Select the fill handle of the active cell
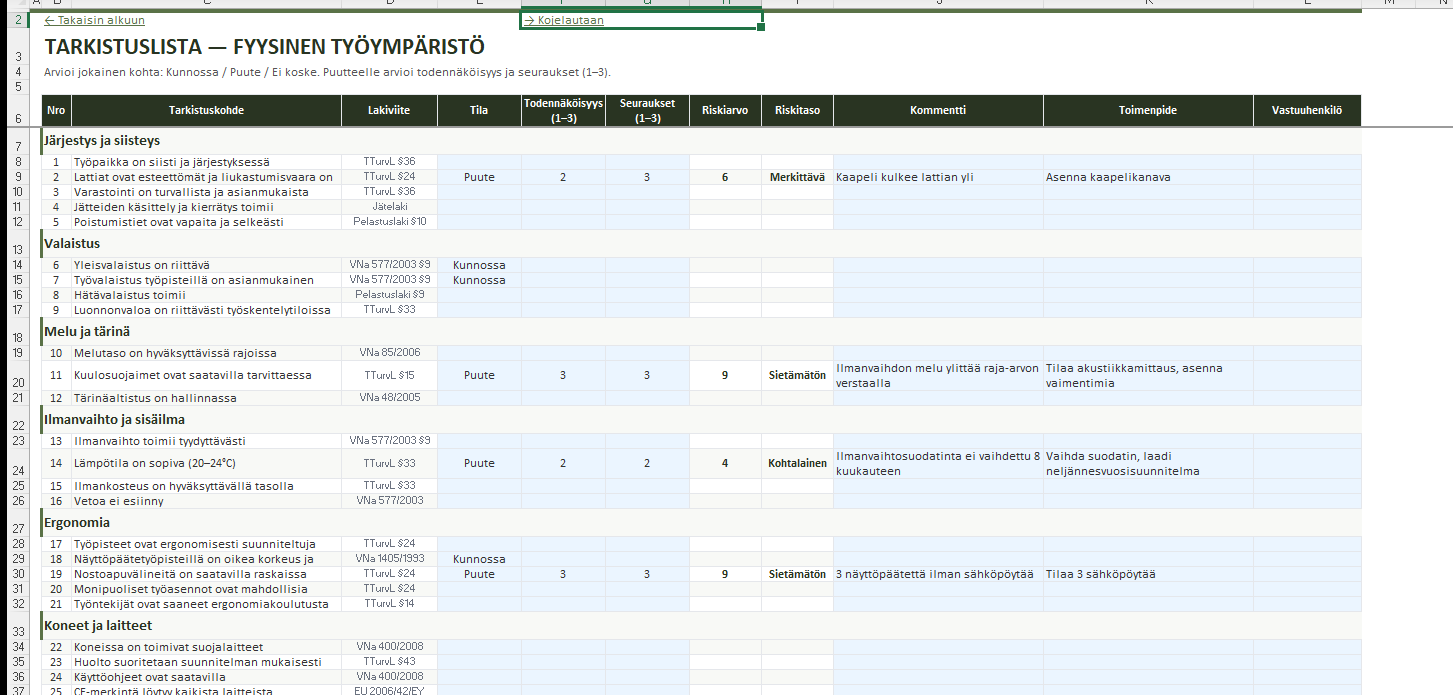The height and width of the screenshot is (695, 1453). (761, 28)
